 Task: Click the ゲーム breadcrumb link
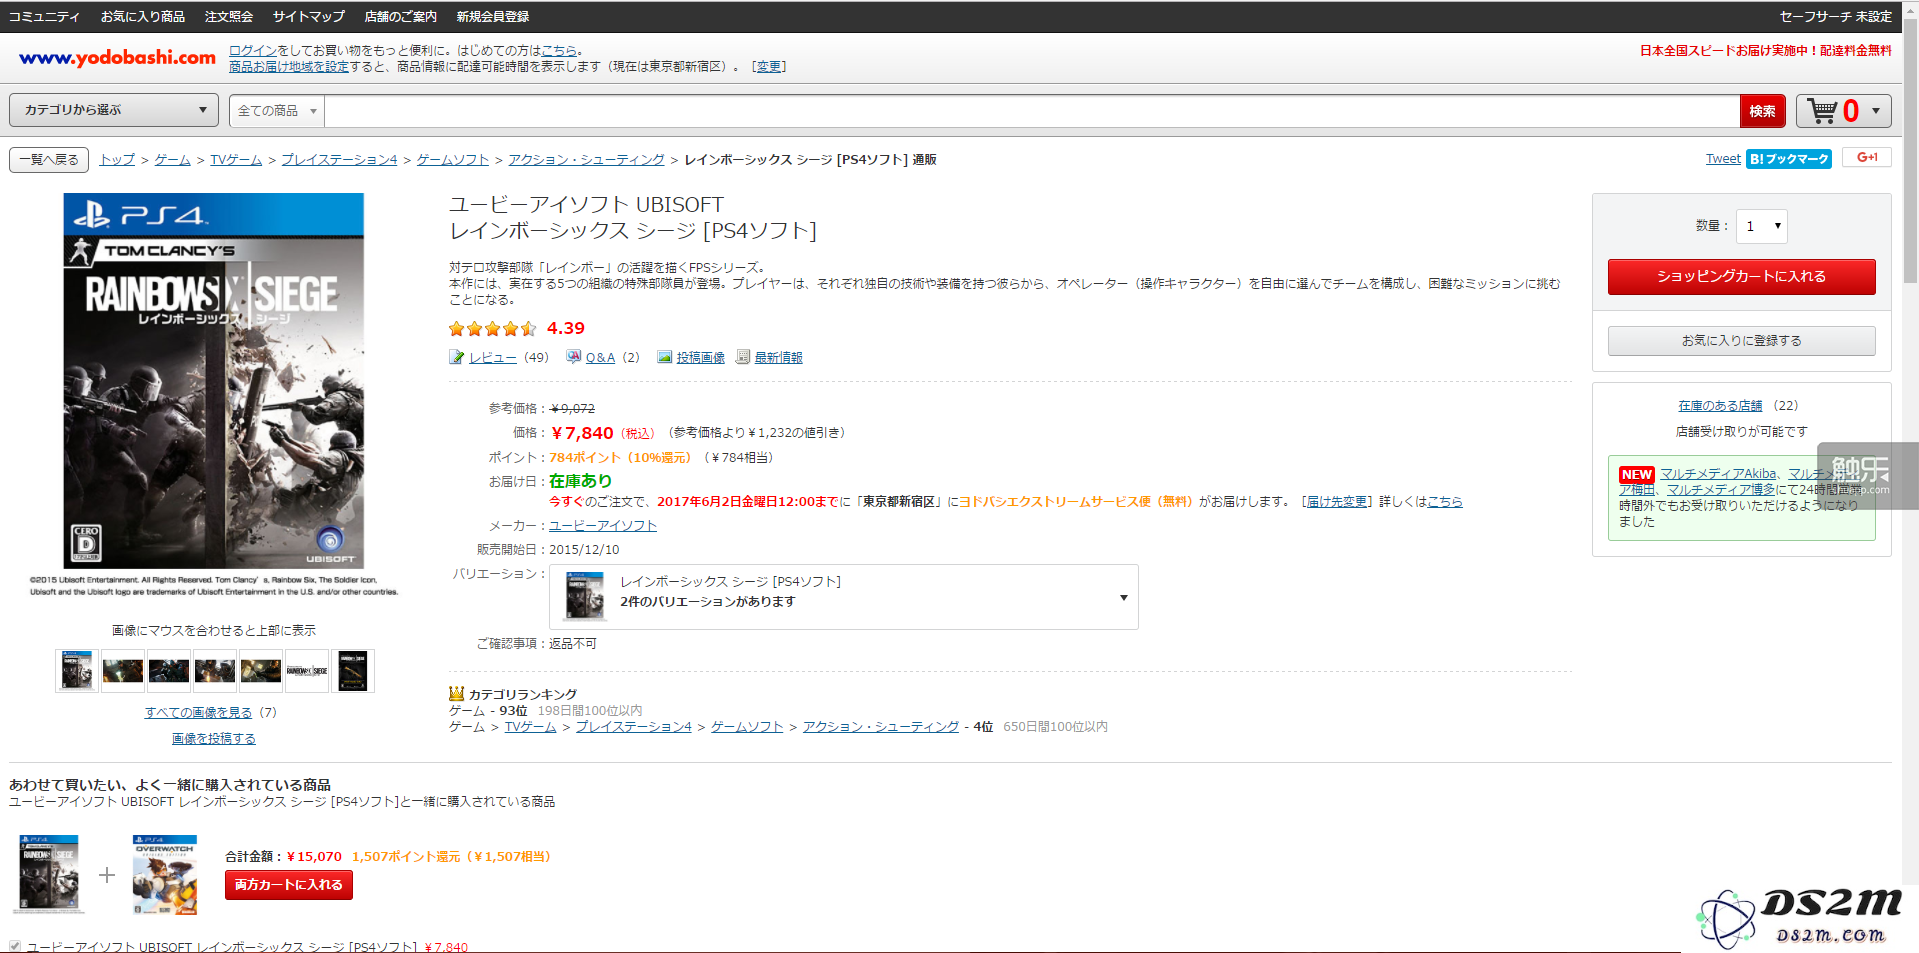coord(172,159)
